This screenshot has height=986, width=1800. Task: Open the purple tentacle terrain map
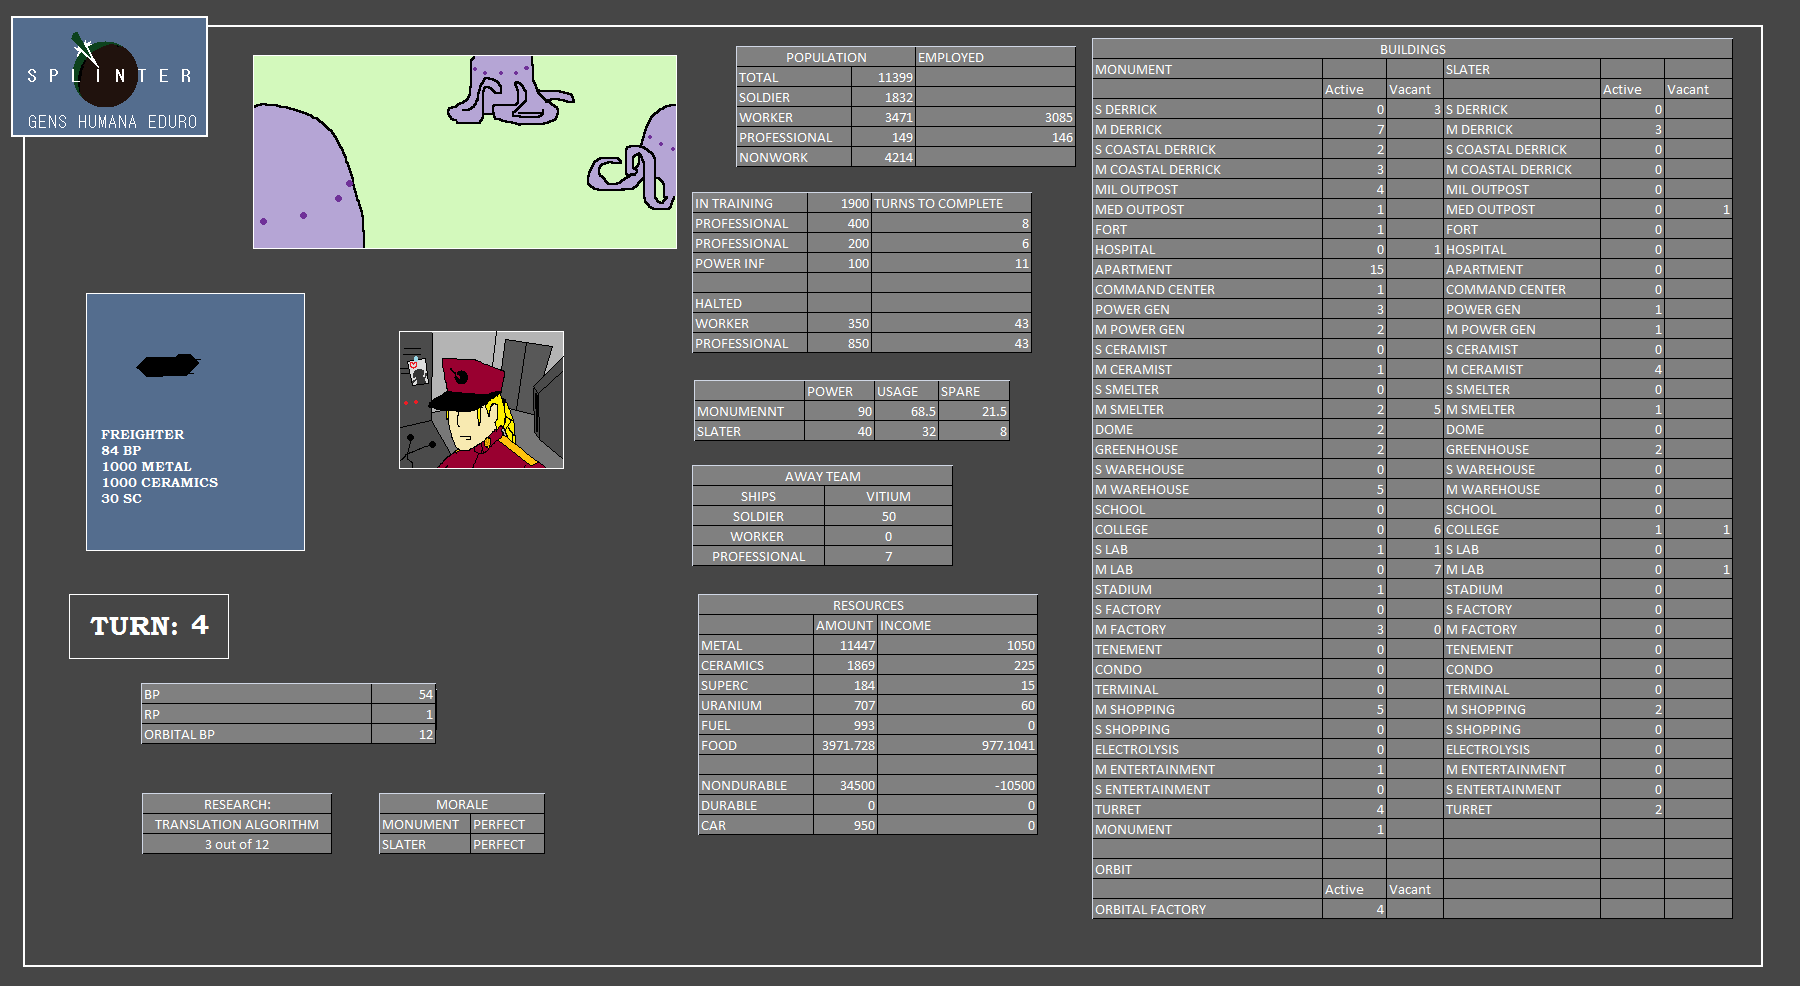464,152
